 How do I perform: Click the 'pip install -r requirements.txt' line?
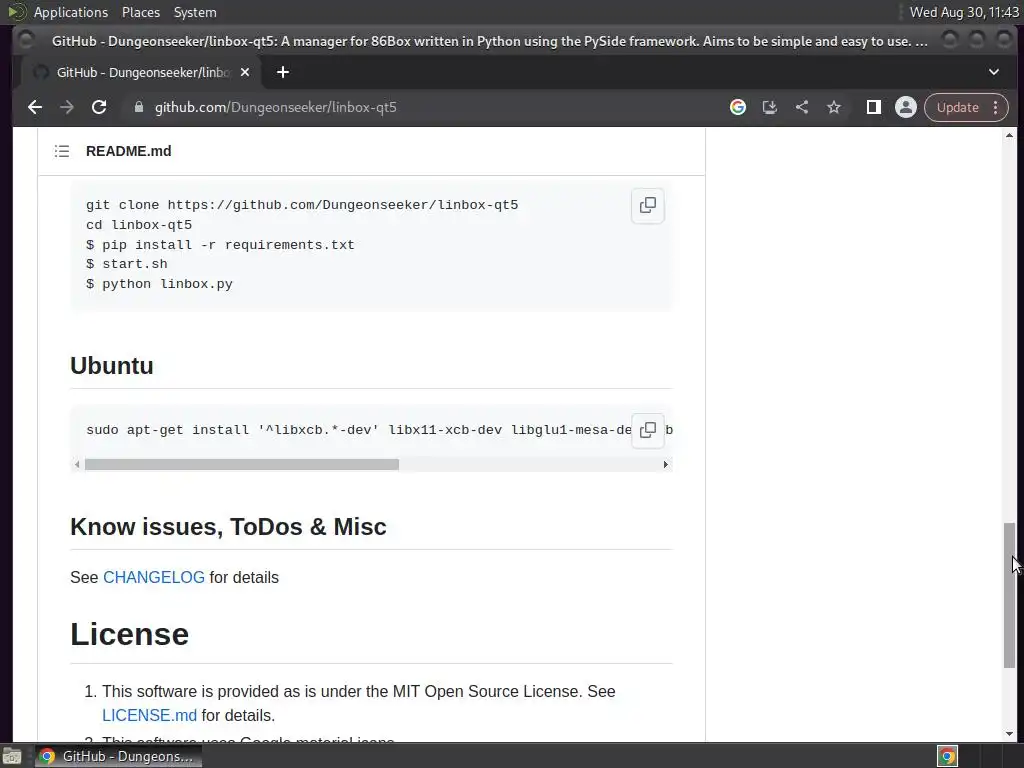coord(220,245)
